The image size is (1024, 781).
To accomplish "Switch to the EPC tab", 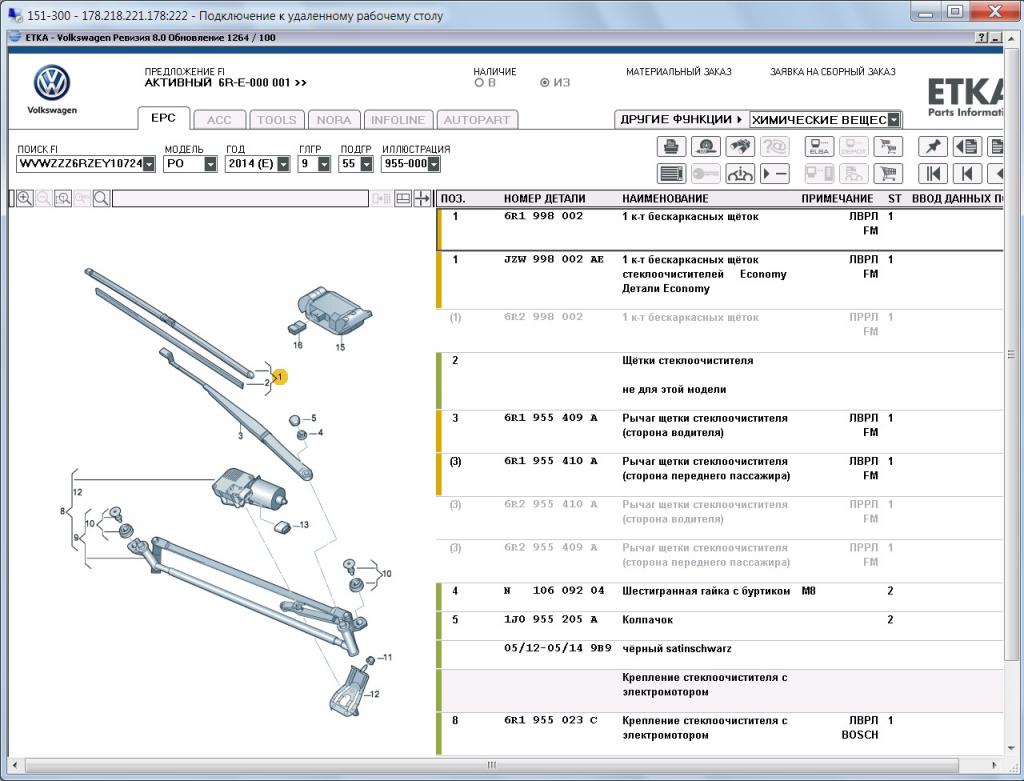I will (163, 118).
